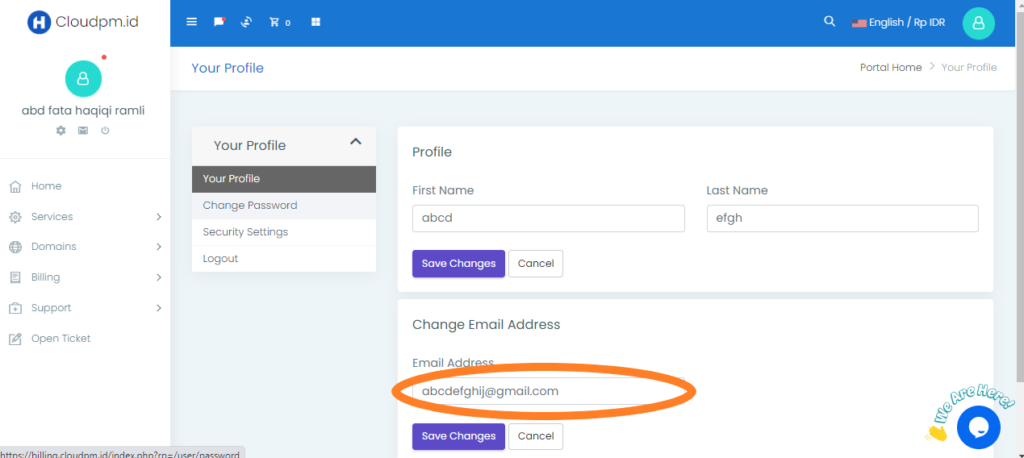Viewport: 1024px width, 458px height.
Task: Focus the Email Address field
Action: tap(549, 391)
